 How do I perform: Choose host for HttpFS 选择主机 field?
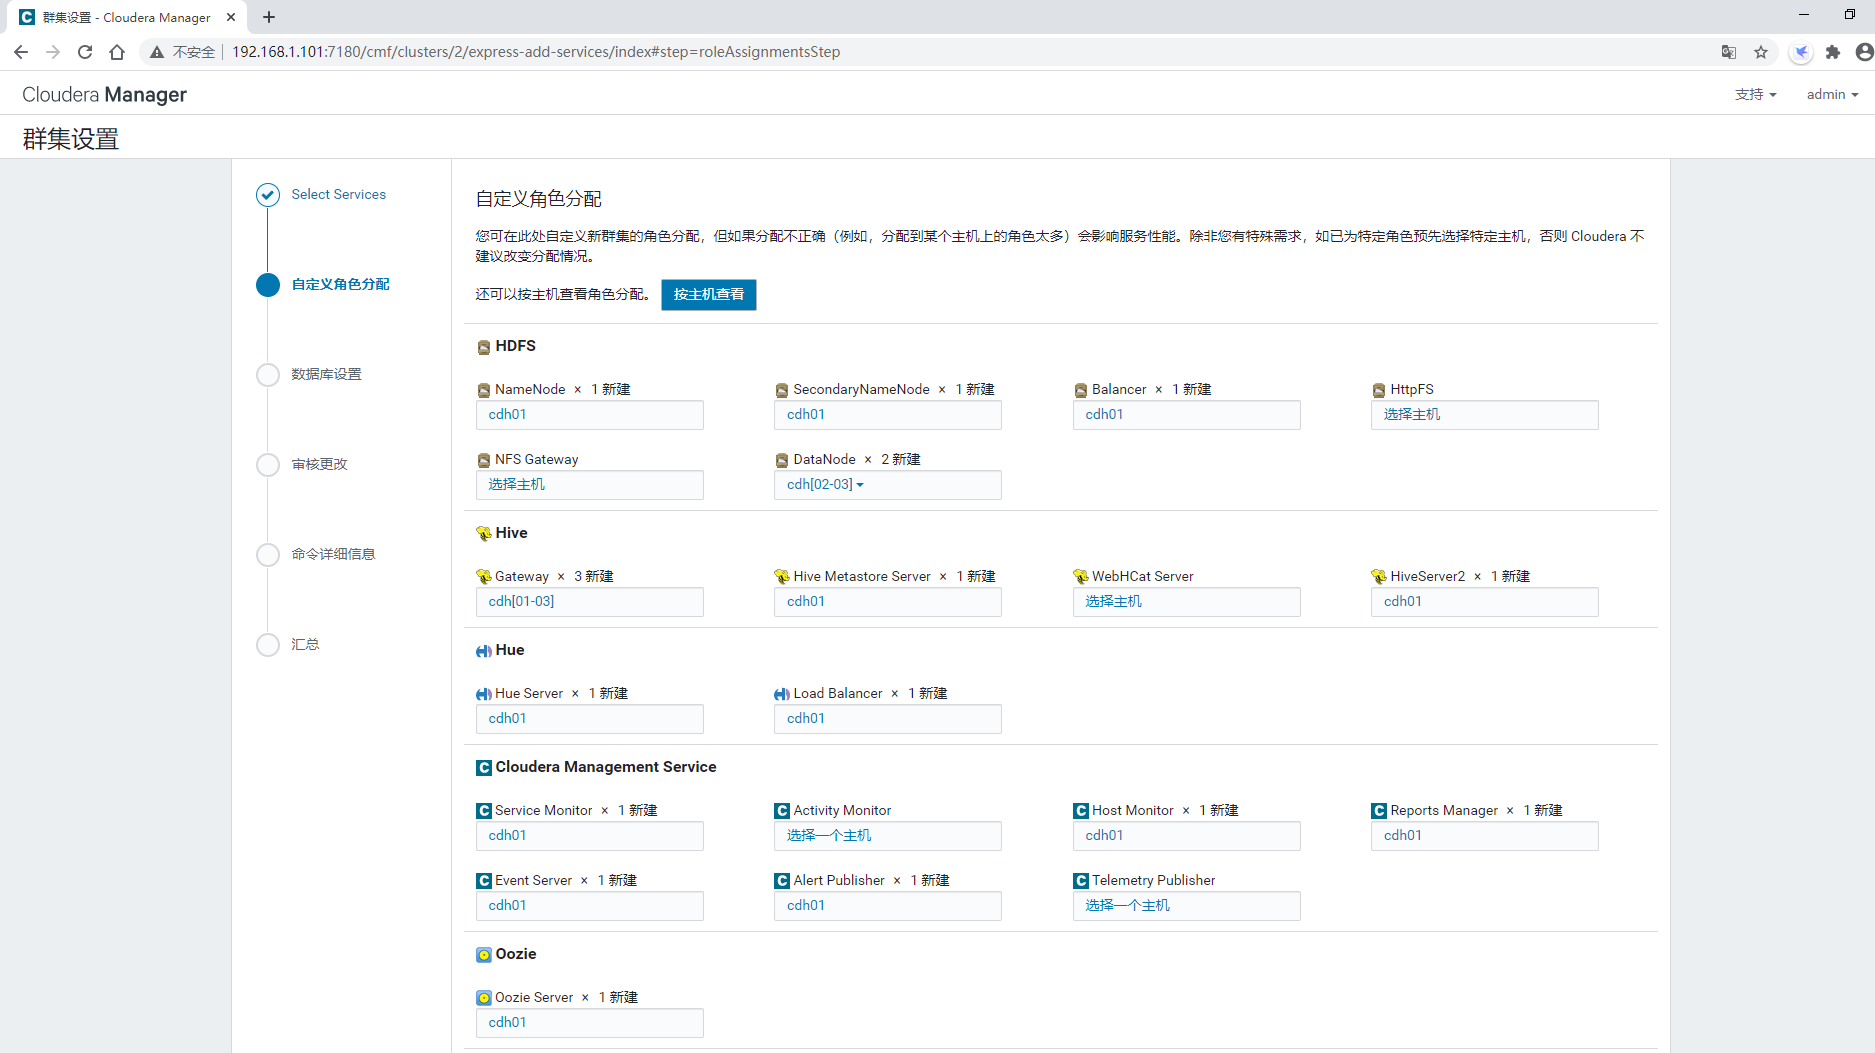pos(1484,415)
